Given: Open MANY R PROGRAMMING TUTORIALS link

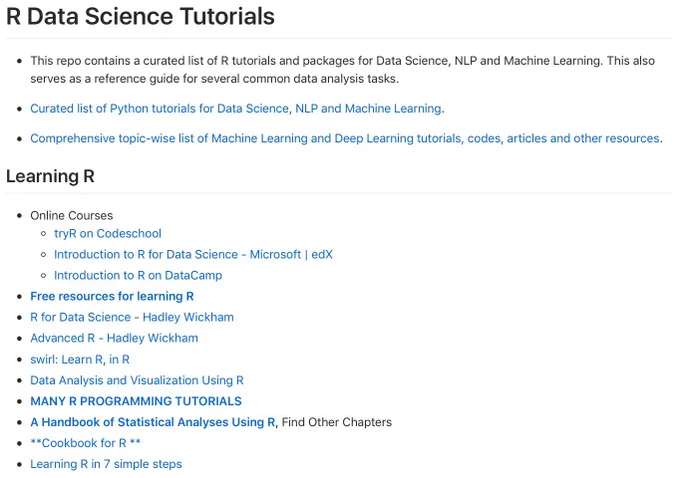Looking at the screenshot, I should point(136,401).
